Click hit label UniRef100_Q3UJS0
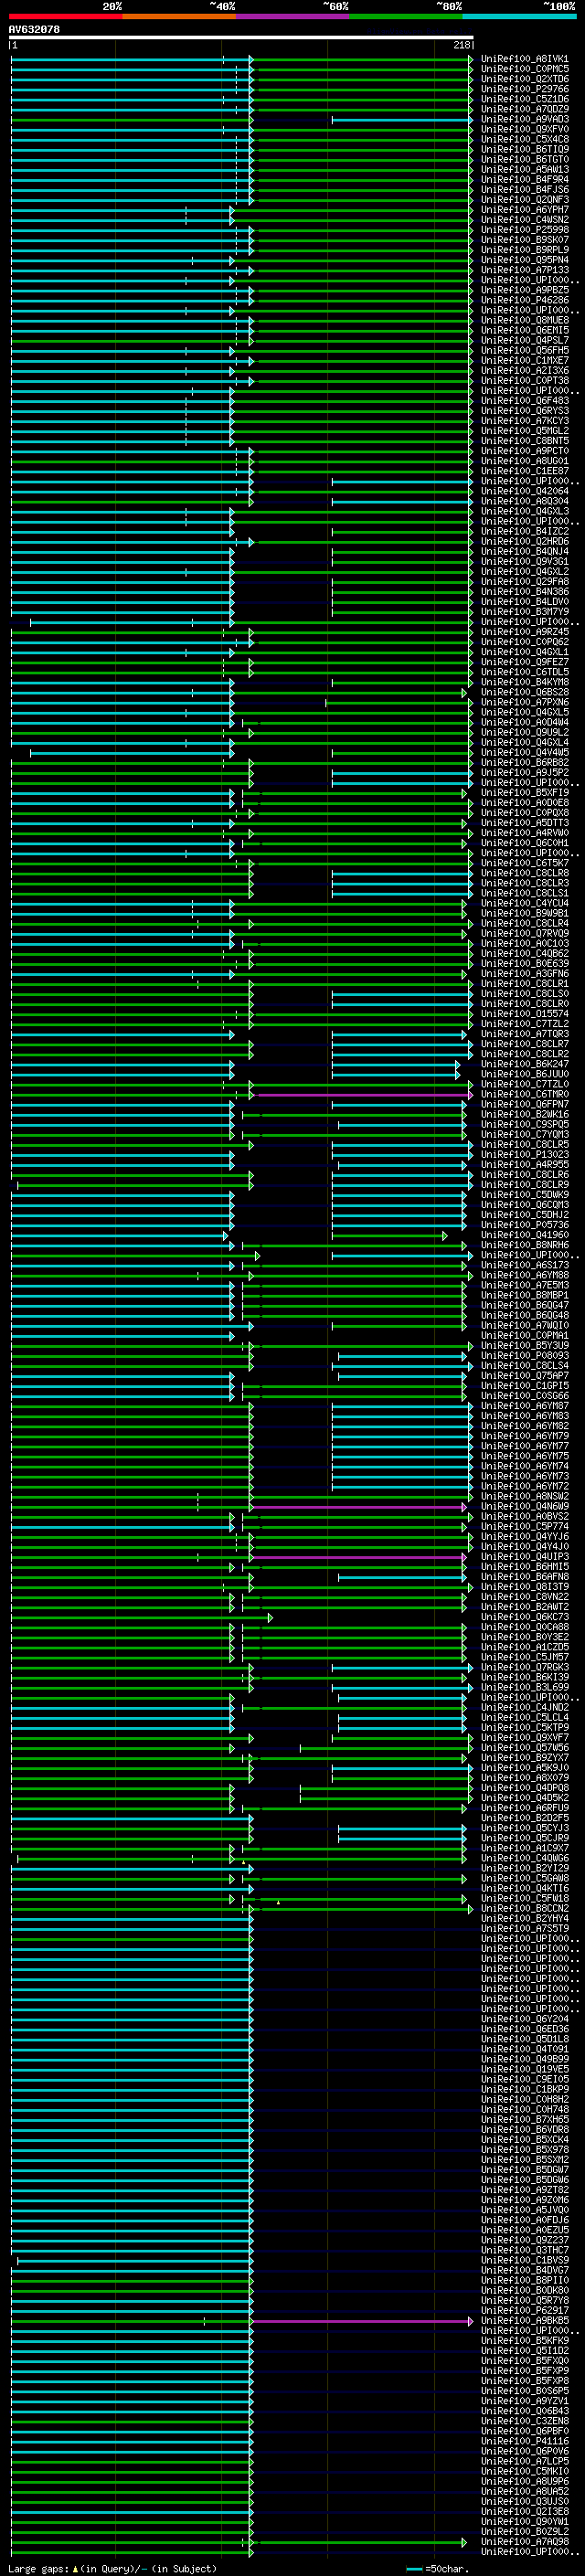 525,2501
